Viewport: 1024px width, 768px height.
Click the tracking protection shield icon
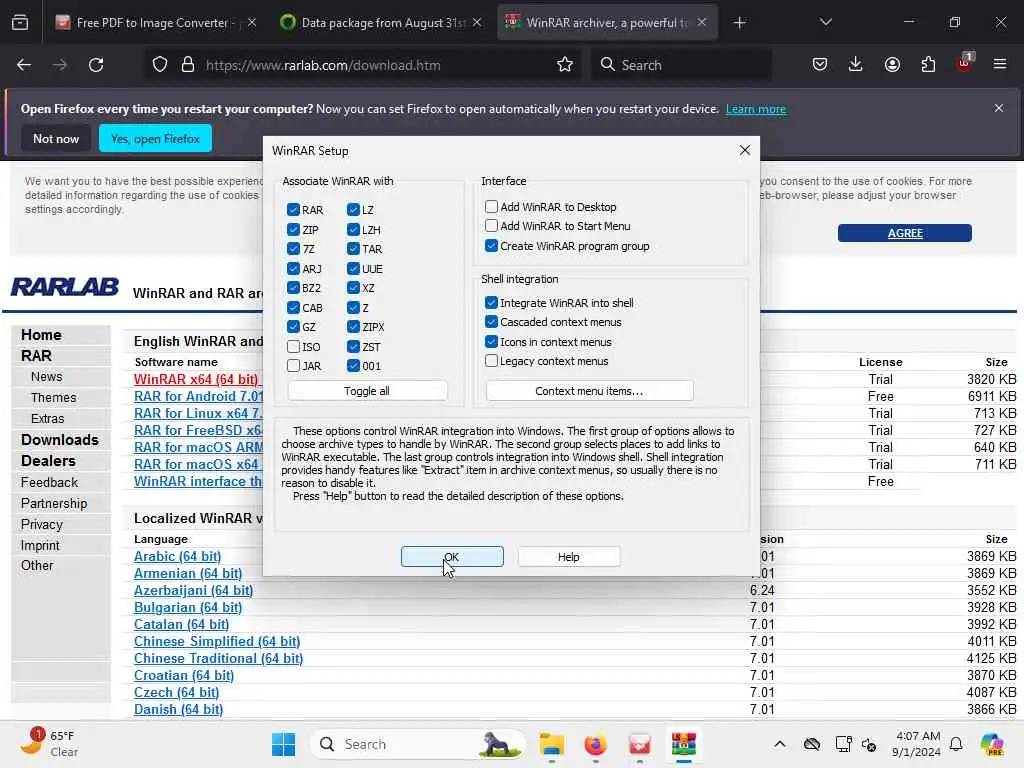pos(160,65)
